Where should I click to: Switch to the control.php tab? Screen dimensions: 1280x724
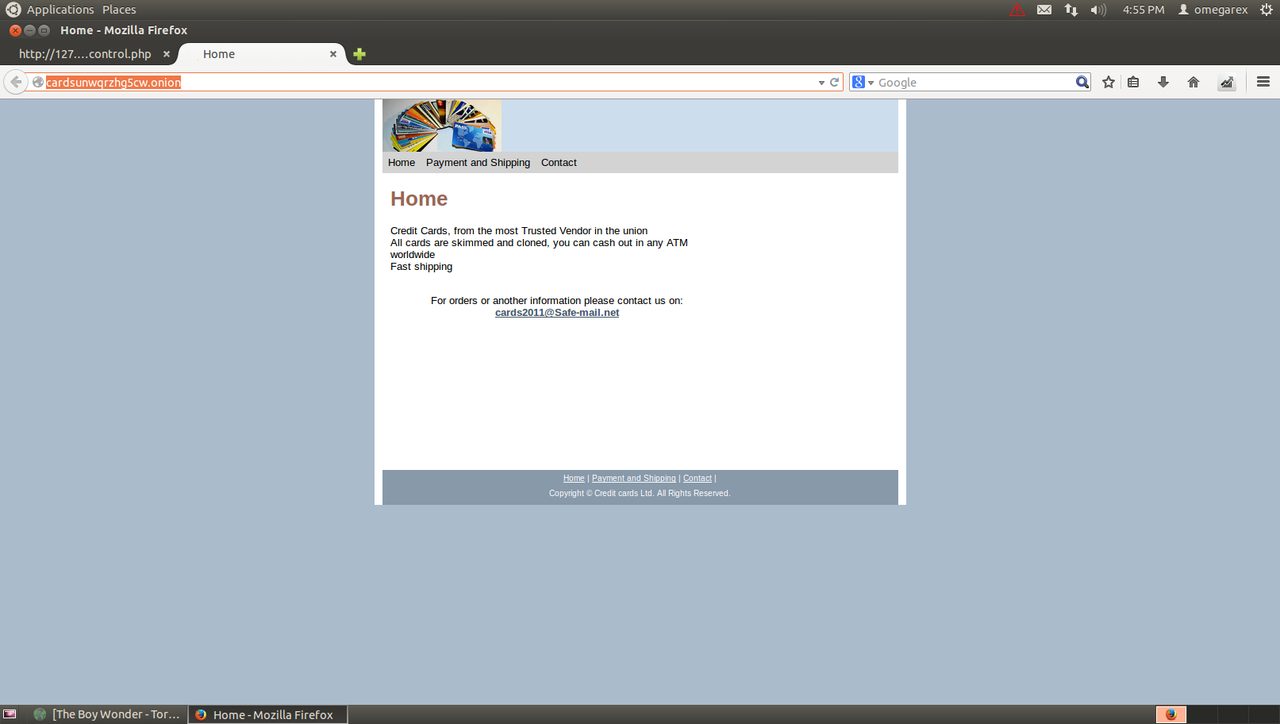coord(85,54)
